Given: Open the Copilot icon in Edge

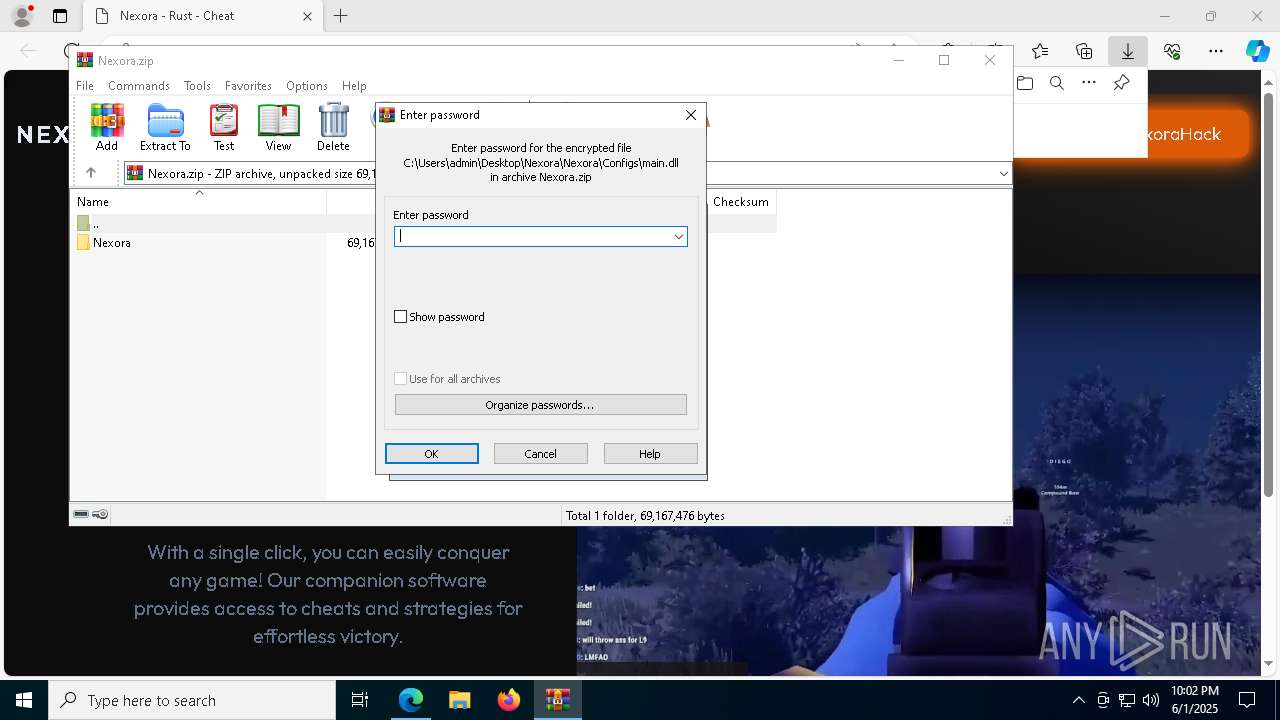Looking at the screenshot, I should pos(1257,51).
